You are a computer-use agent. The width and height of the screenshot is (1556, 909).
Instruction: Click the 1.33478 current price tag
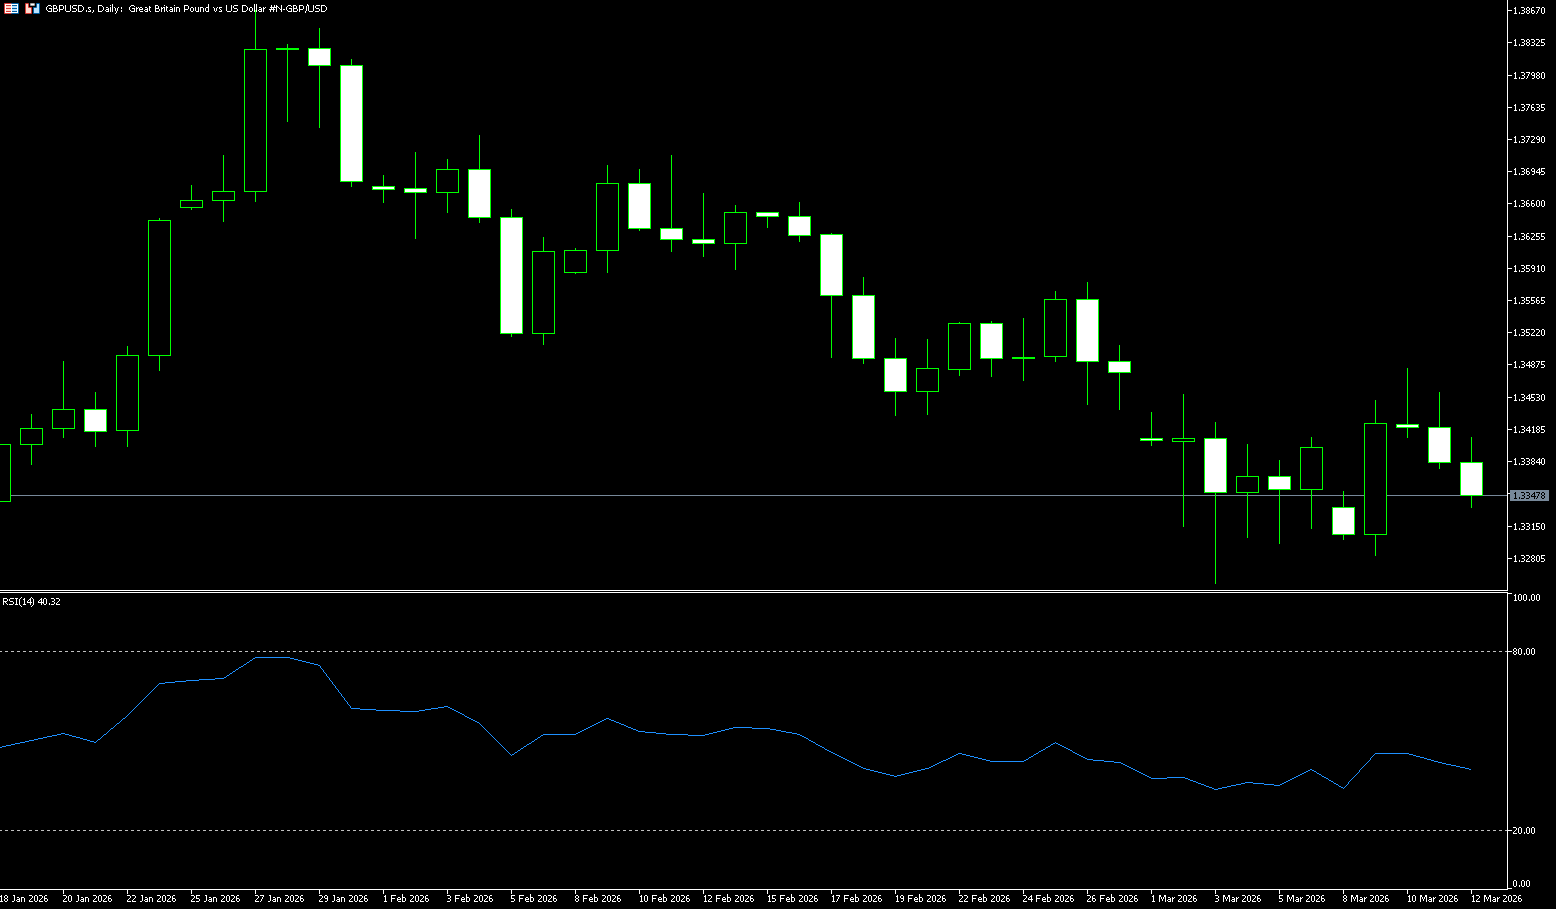(1529, 496)
